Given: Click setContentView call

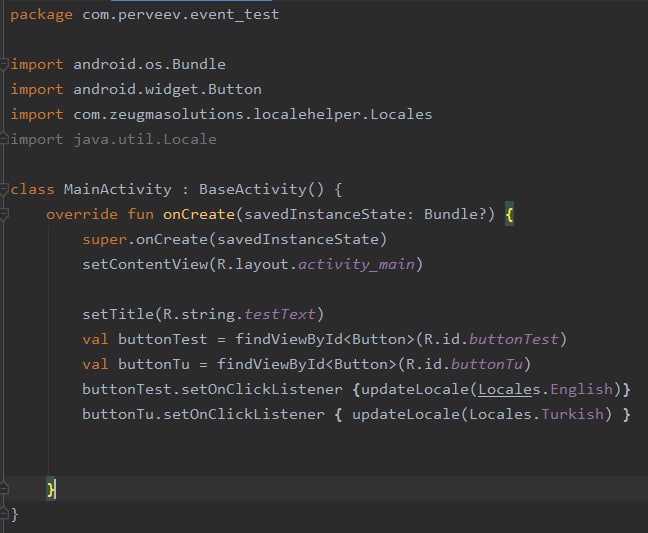Looking at the screenshot, I should [253, 264].
